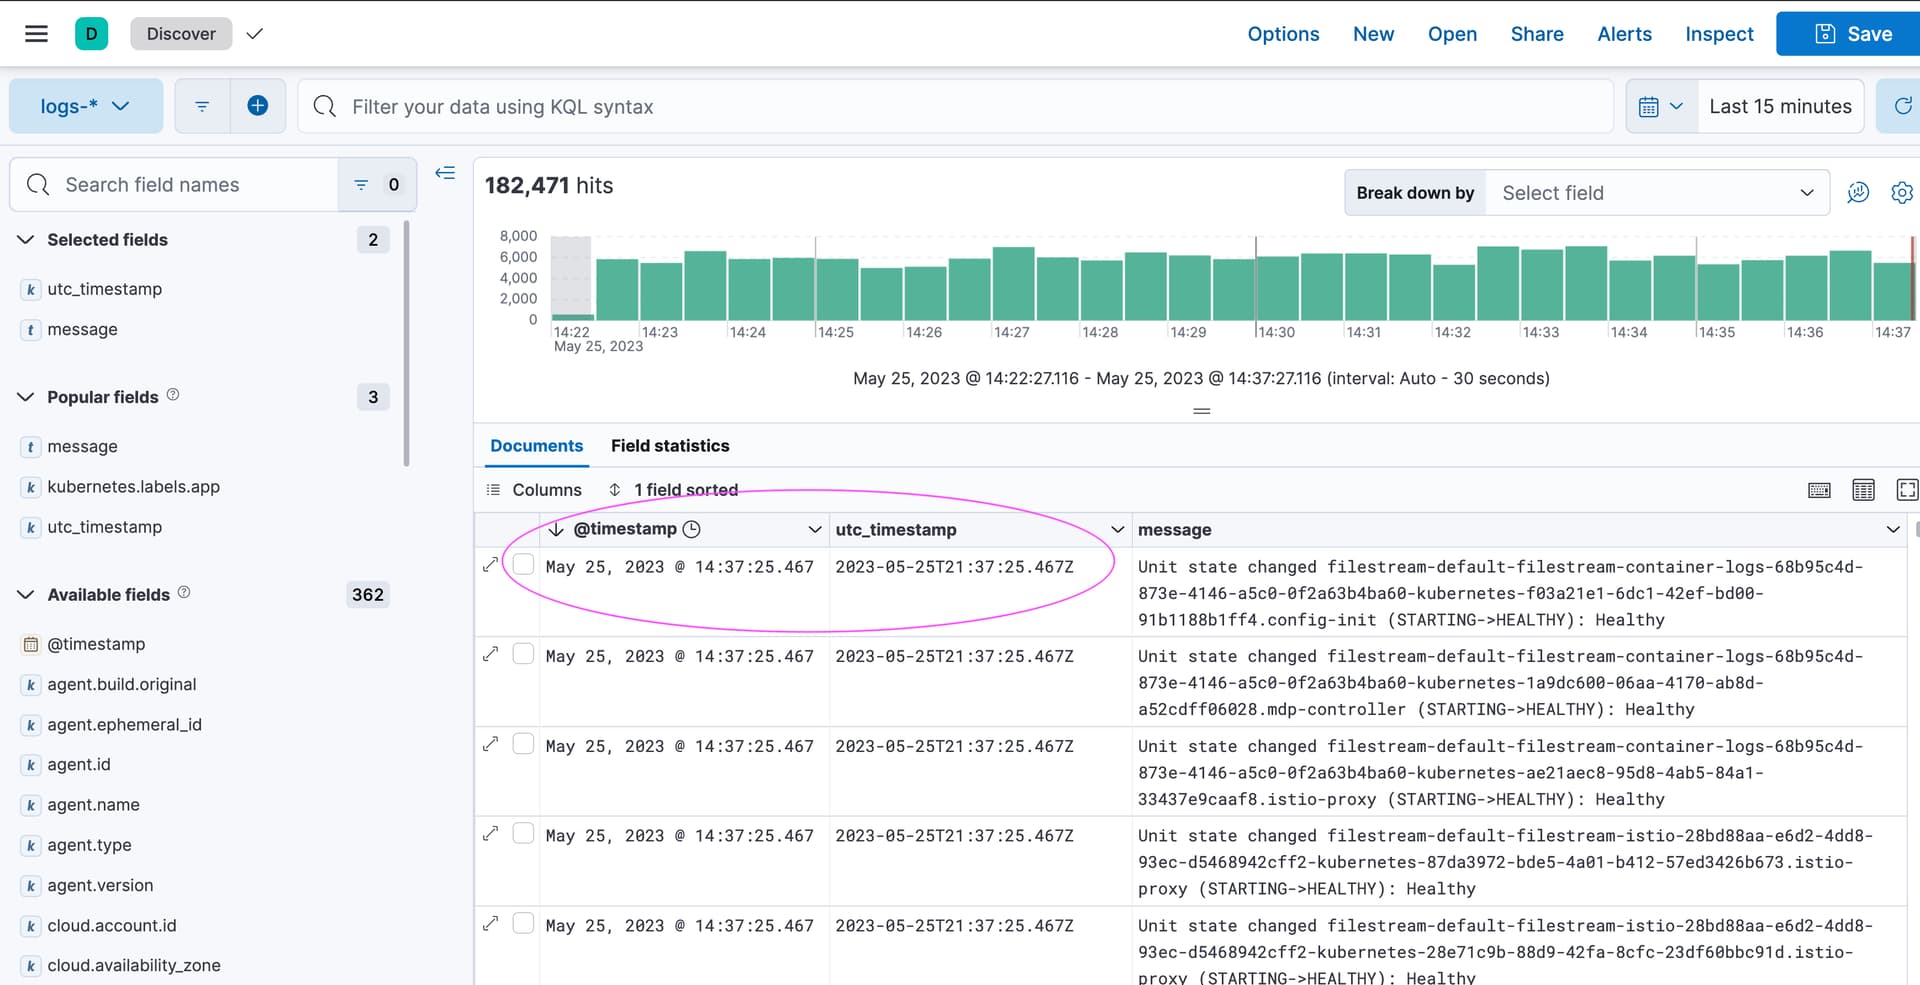
Task: Click the add filter plus icon
Action: pos(257,106)
